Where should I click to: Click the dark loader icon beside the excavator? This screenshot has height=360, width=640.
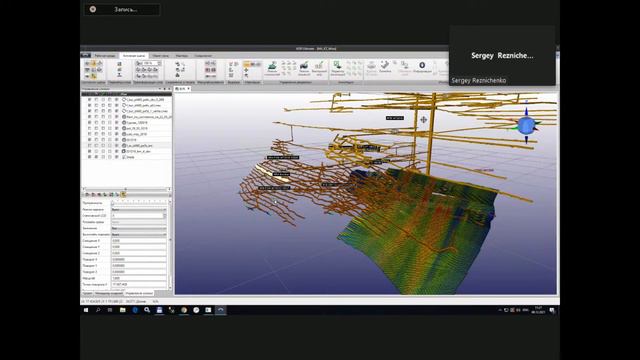click(x=304, y=66)
